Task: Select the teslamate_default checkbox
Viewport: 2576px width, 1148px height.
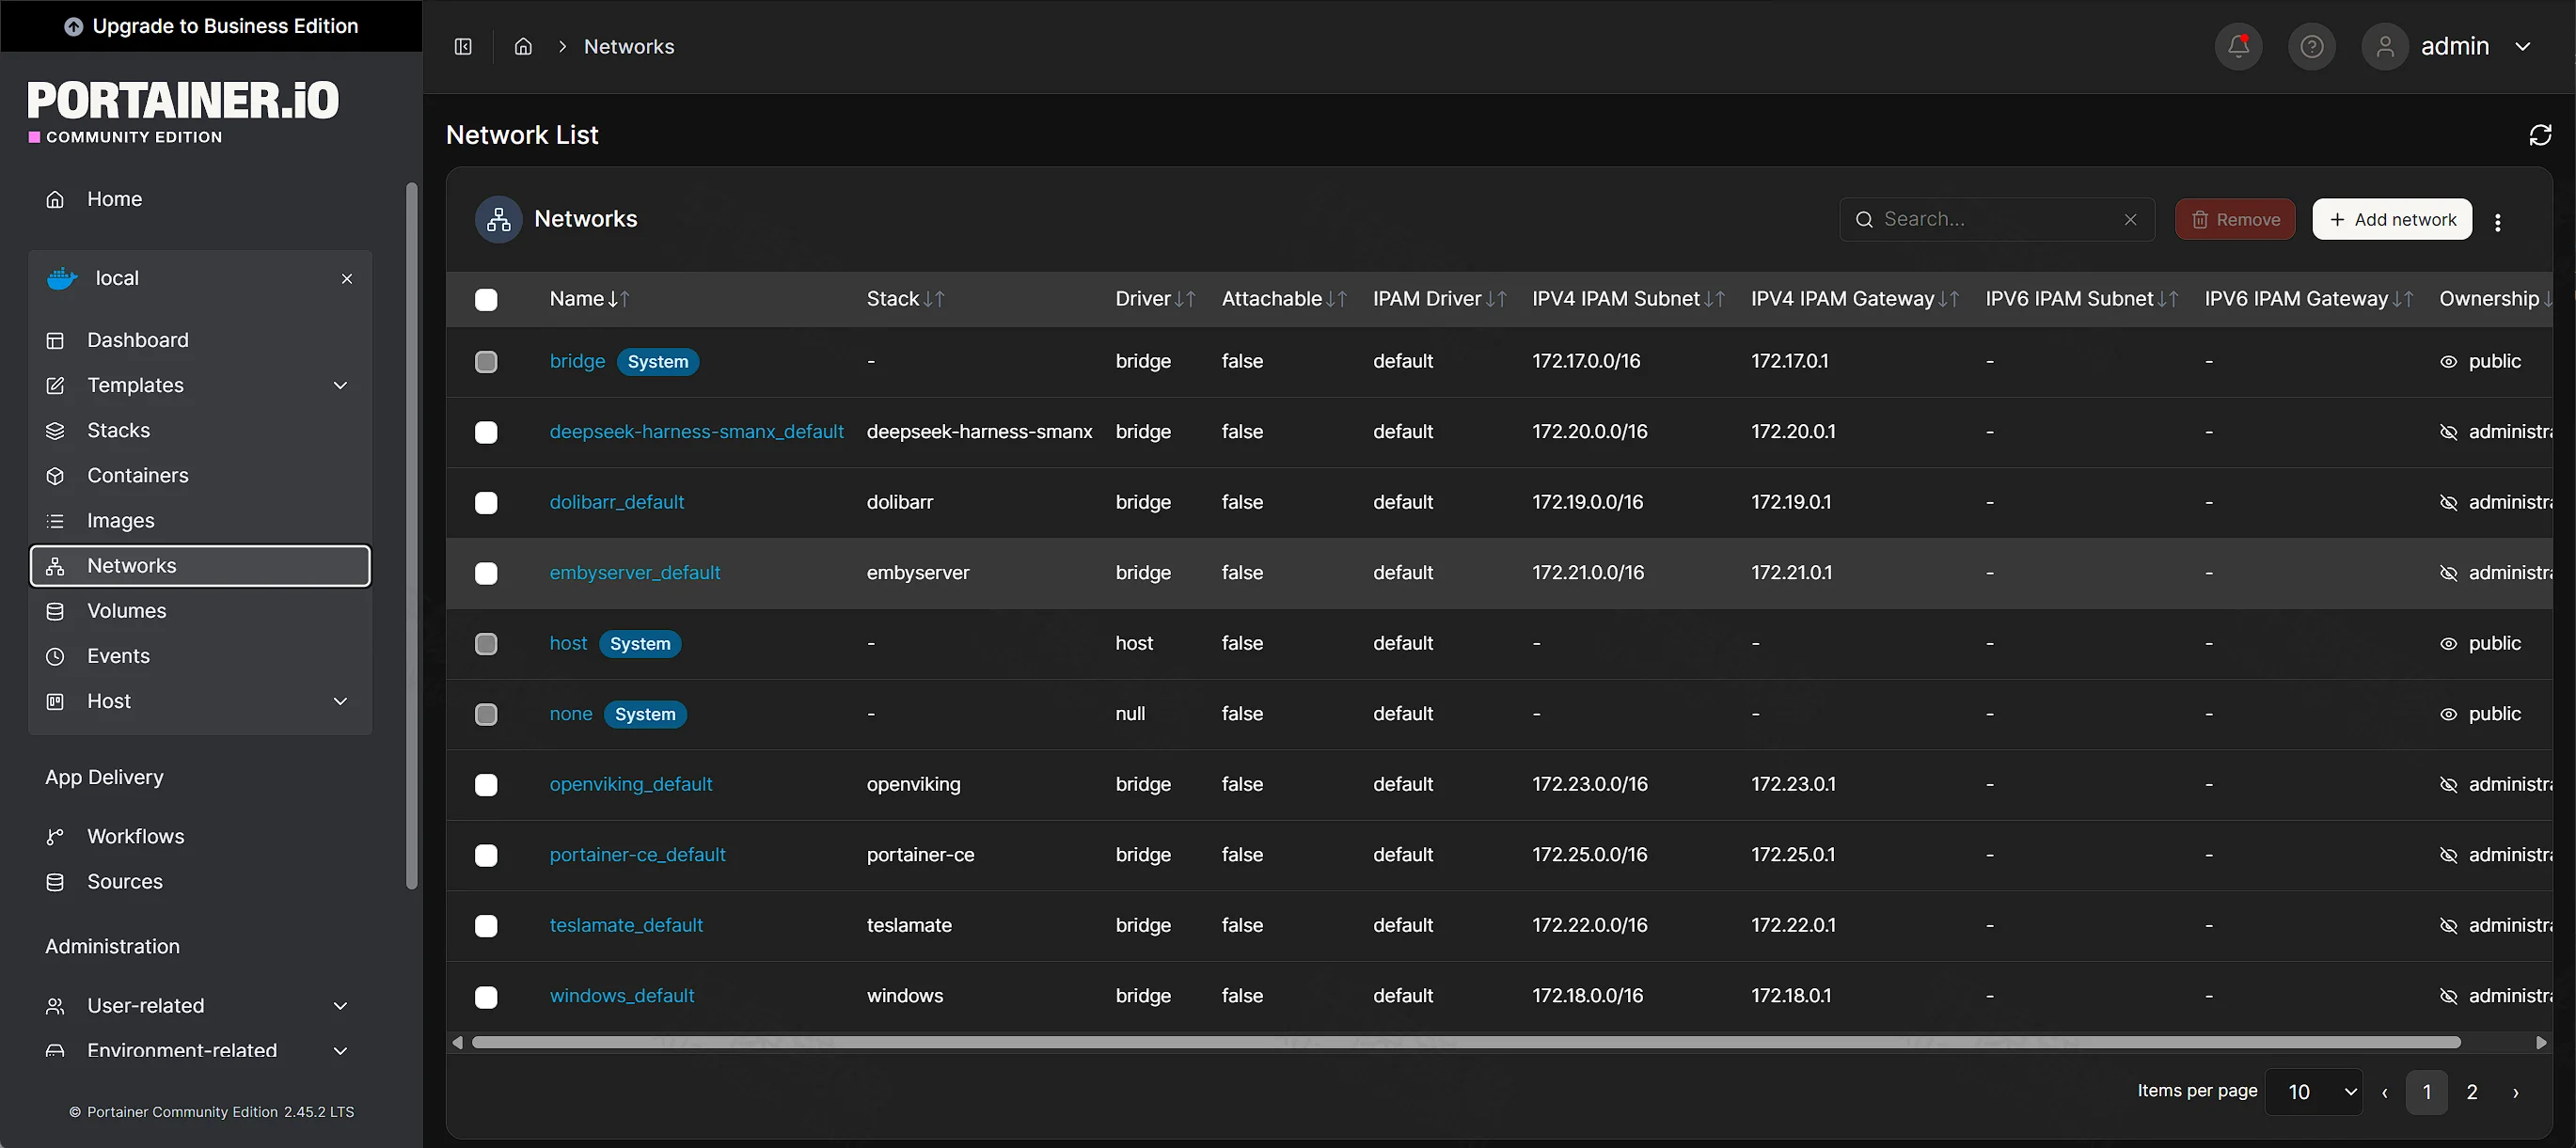Action: click(x=486, y=926)
